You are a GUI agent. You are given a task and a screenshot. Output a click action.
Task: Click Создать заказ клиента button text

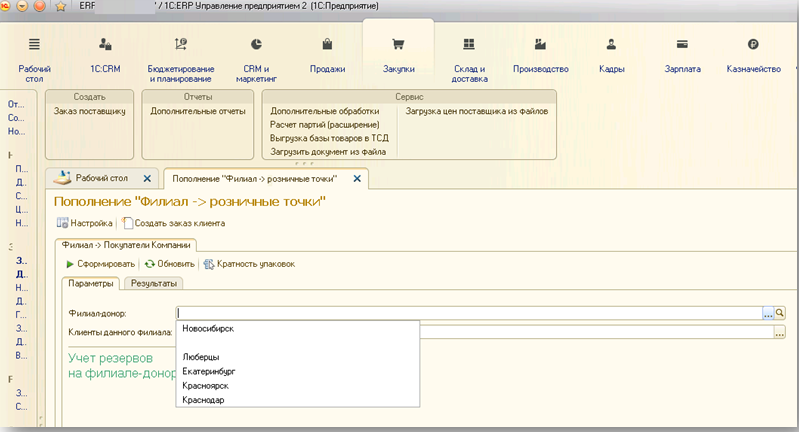click(179, 223)
